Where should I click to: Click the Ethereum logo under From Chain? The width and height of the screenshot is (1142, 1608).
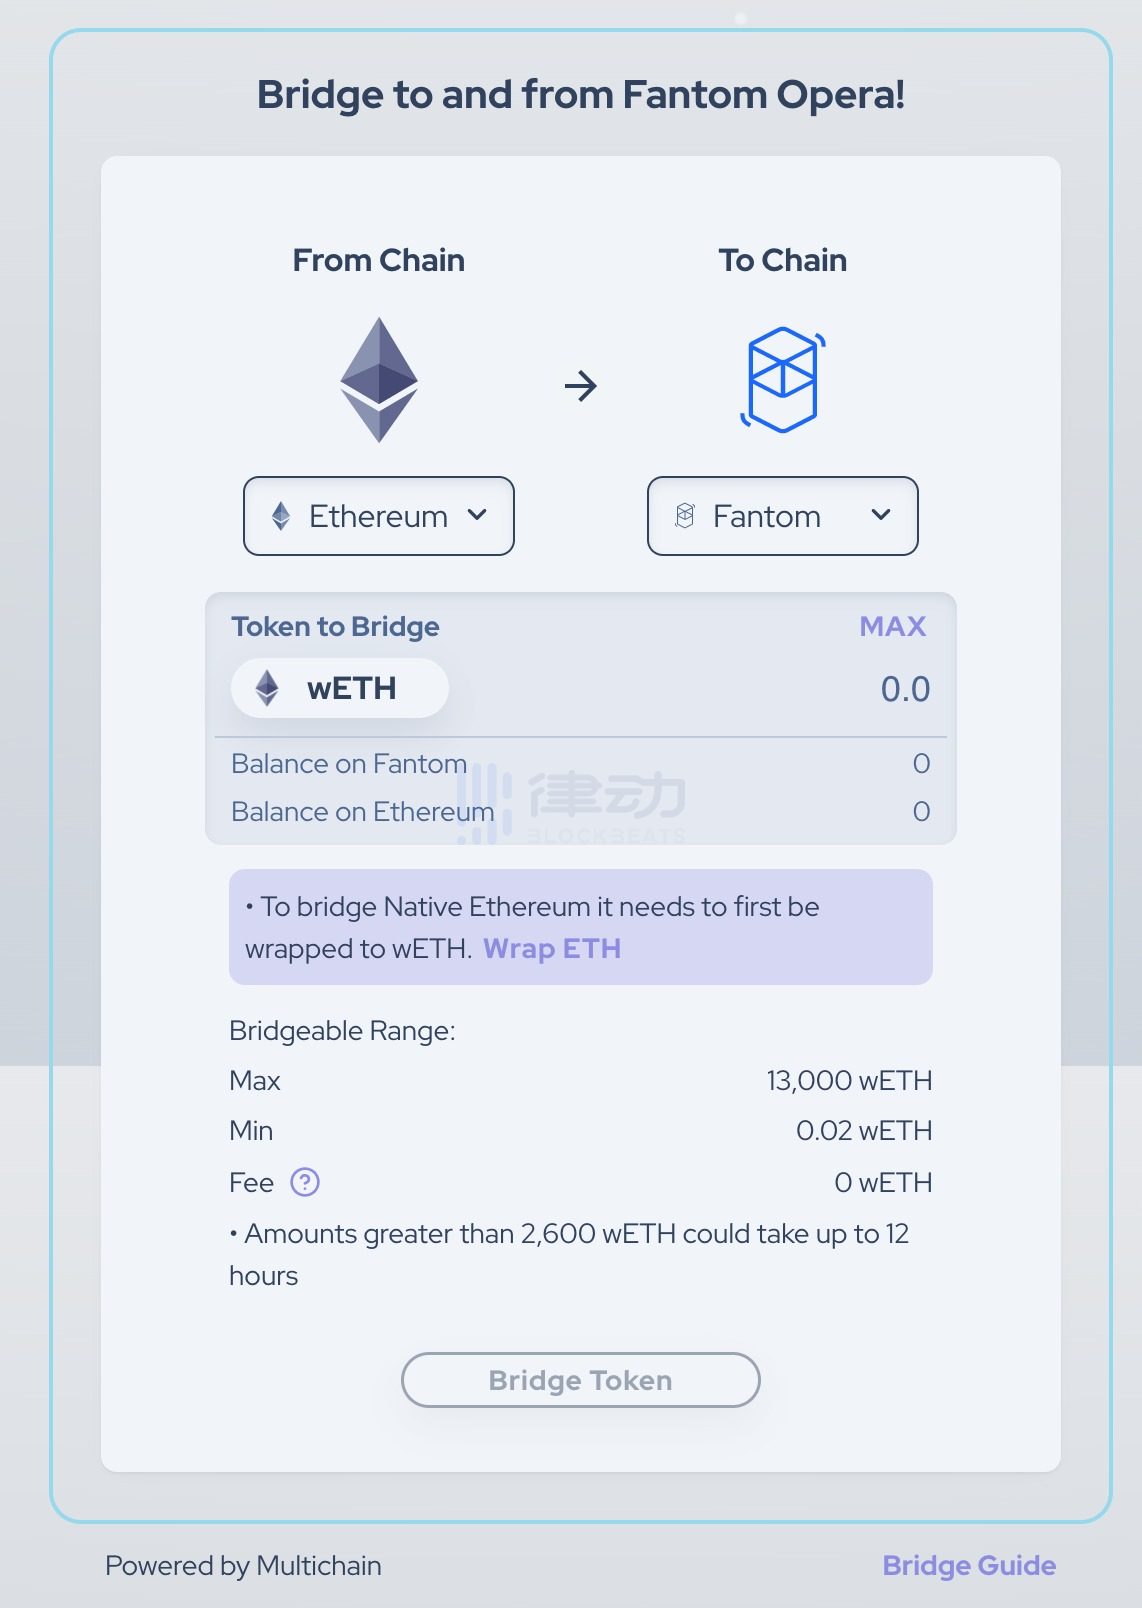pos(380,383)
